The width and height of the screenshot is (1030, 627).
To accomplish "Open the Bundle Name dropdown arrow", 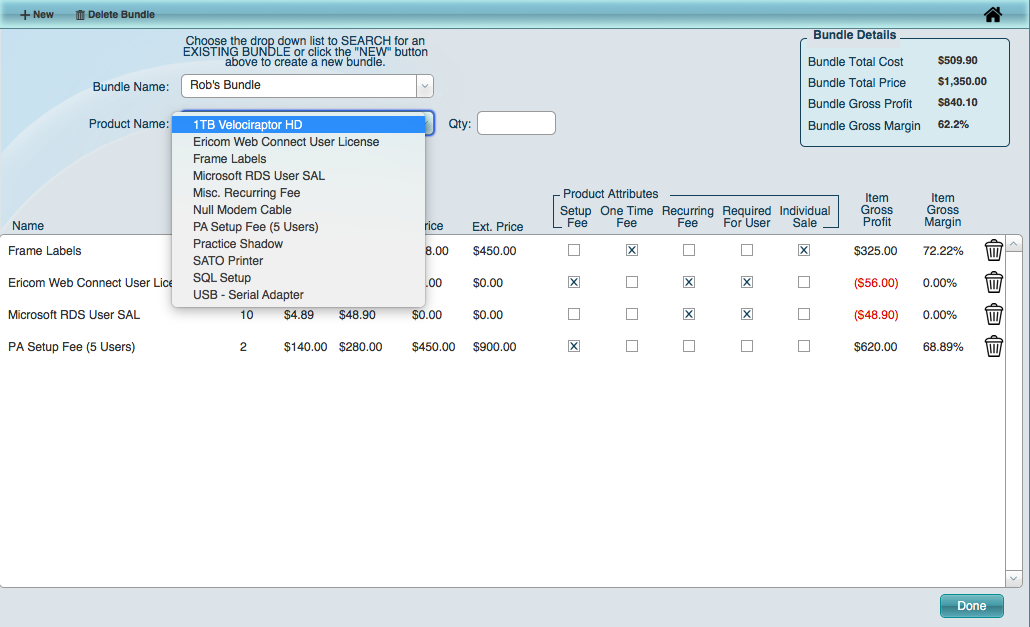I will click(x=424, y=86).
